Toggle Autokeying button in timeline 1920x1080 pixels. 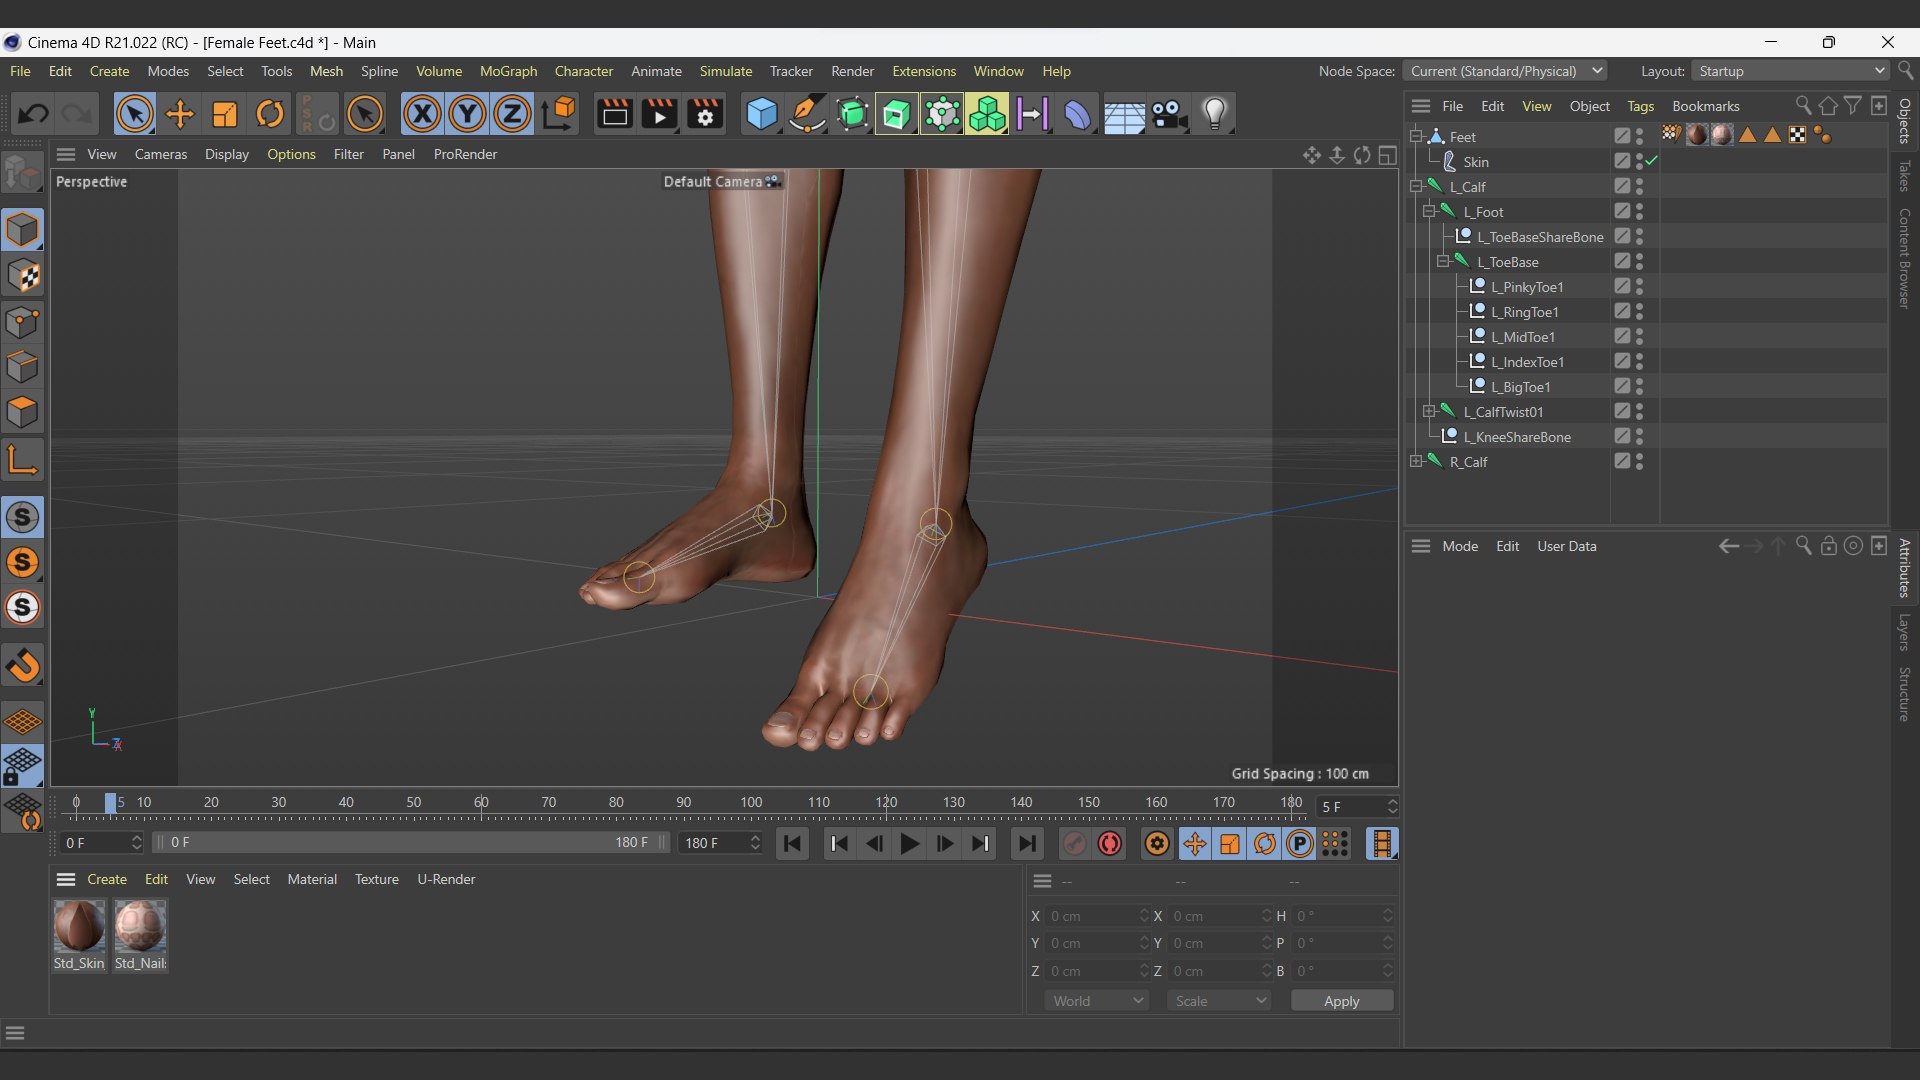(x=1110, y=844)
